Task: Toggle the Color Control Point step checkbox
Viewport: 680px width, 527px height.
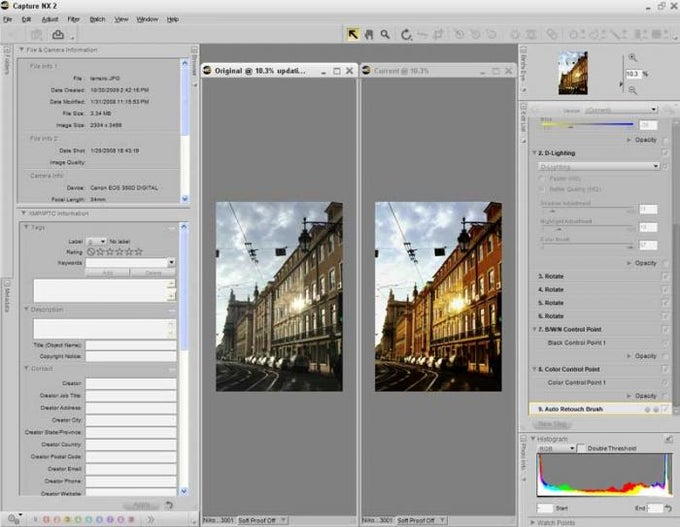Action: pos(665,369)
